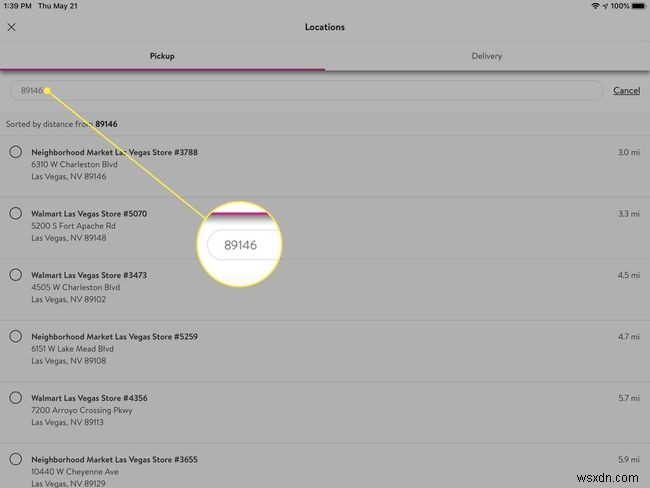Image resolution: width=650 pixels, height=488 pixels.
Task: Tap the Cancel link beside the search field
Action: tap(626, 90)
